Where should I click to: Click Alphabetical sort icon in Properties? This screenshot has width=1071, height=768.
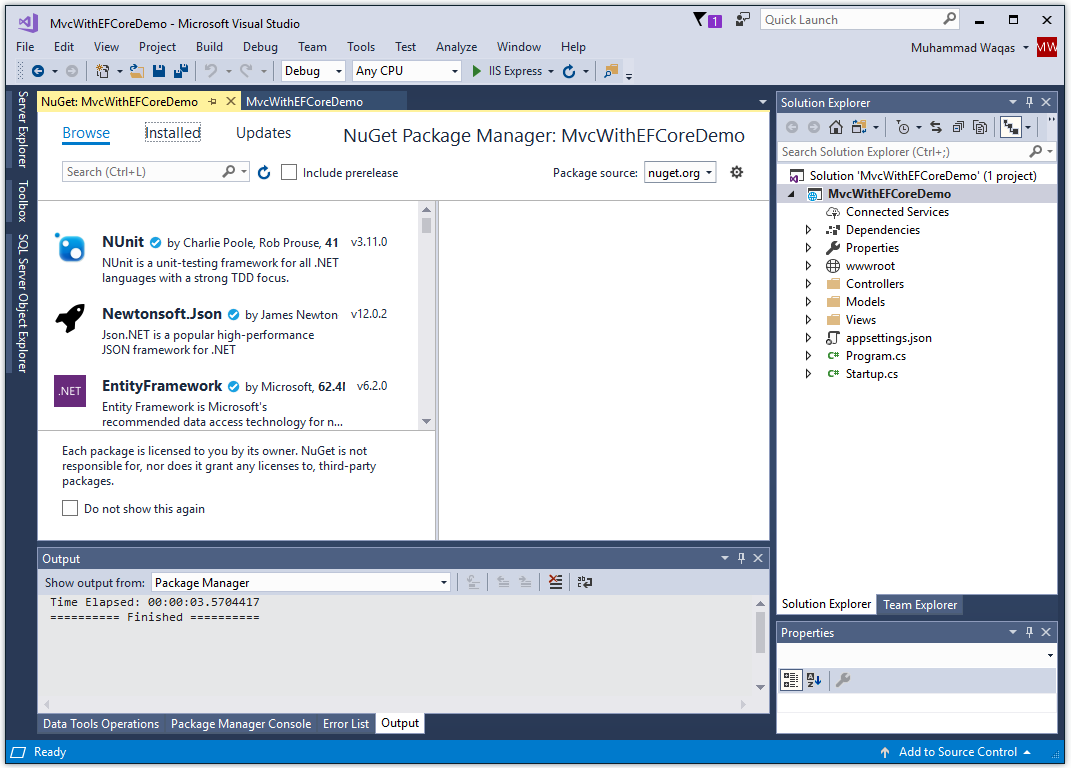coord(813,680)
